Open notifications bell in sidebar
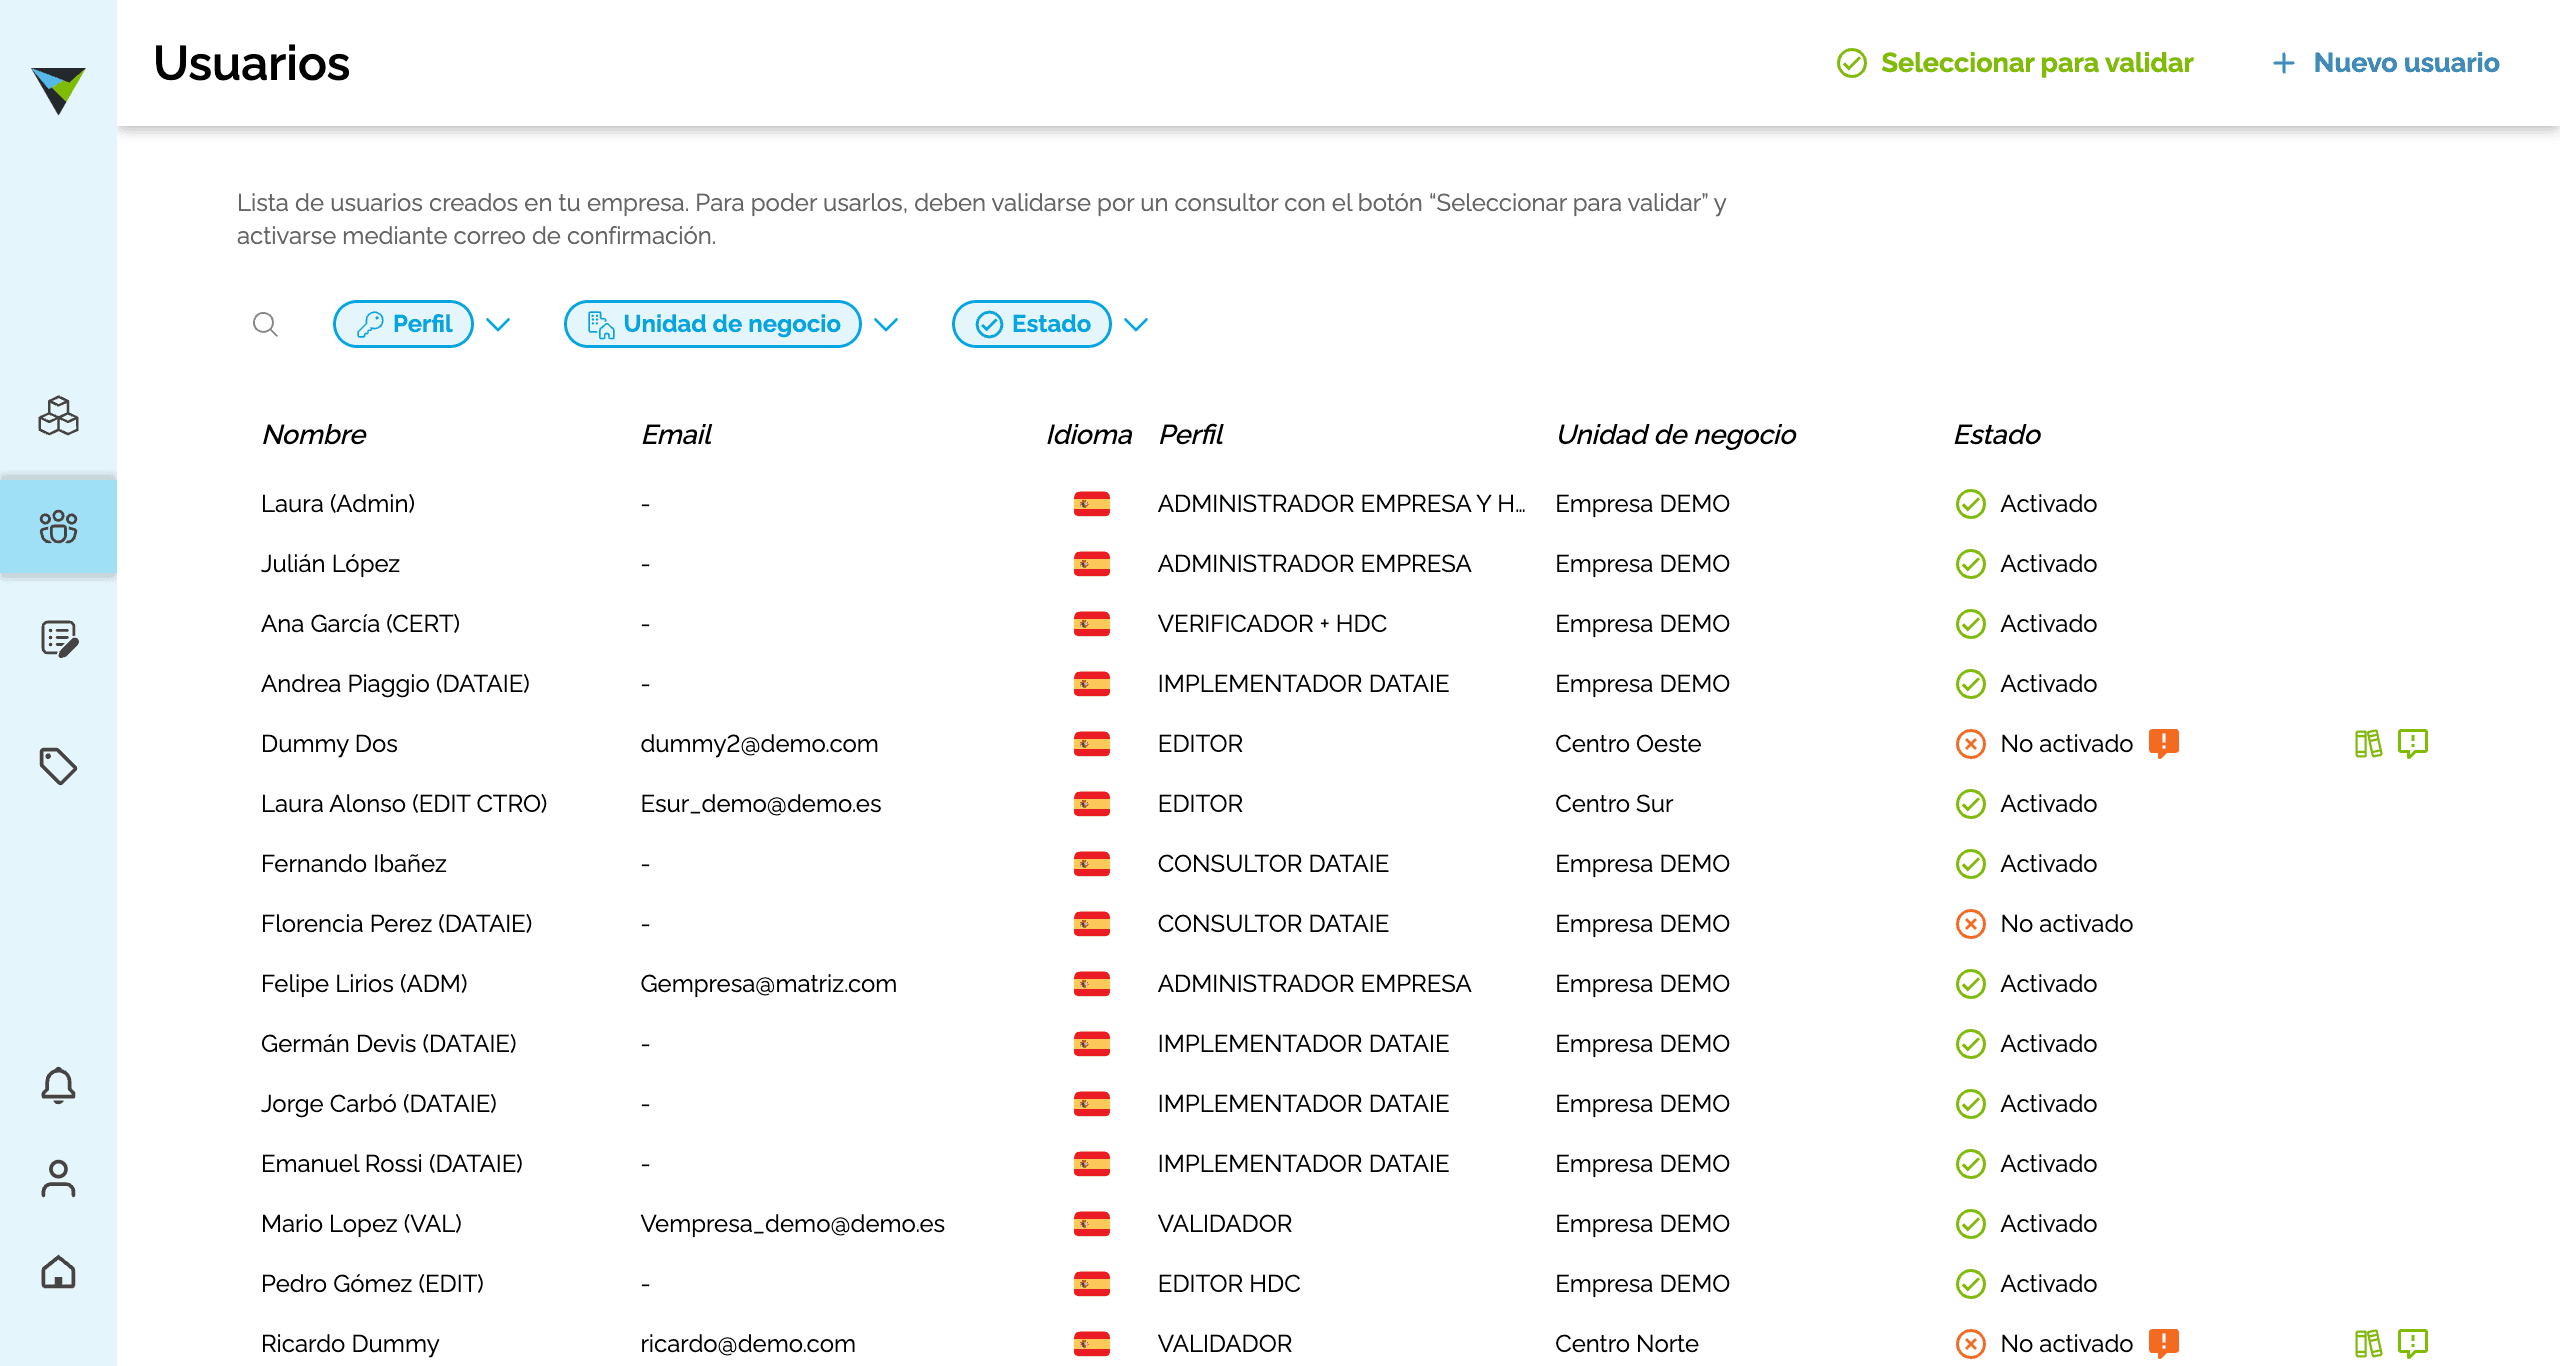This screenshot has height=1366, width=2560. tap(58, 1085)
